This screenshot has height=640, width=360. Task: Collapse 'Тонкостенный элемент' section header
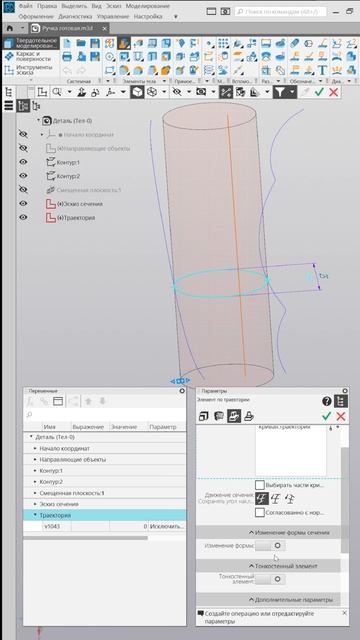tap(269, 566)
